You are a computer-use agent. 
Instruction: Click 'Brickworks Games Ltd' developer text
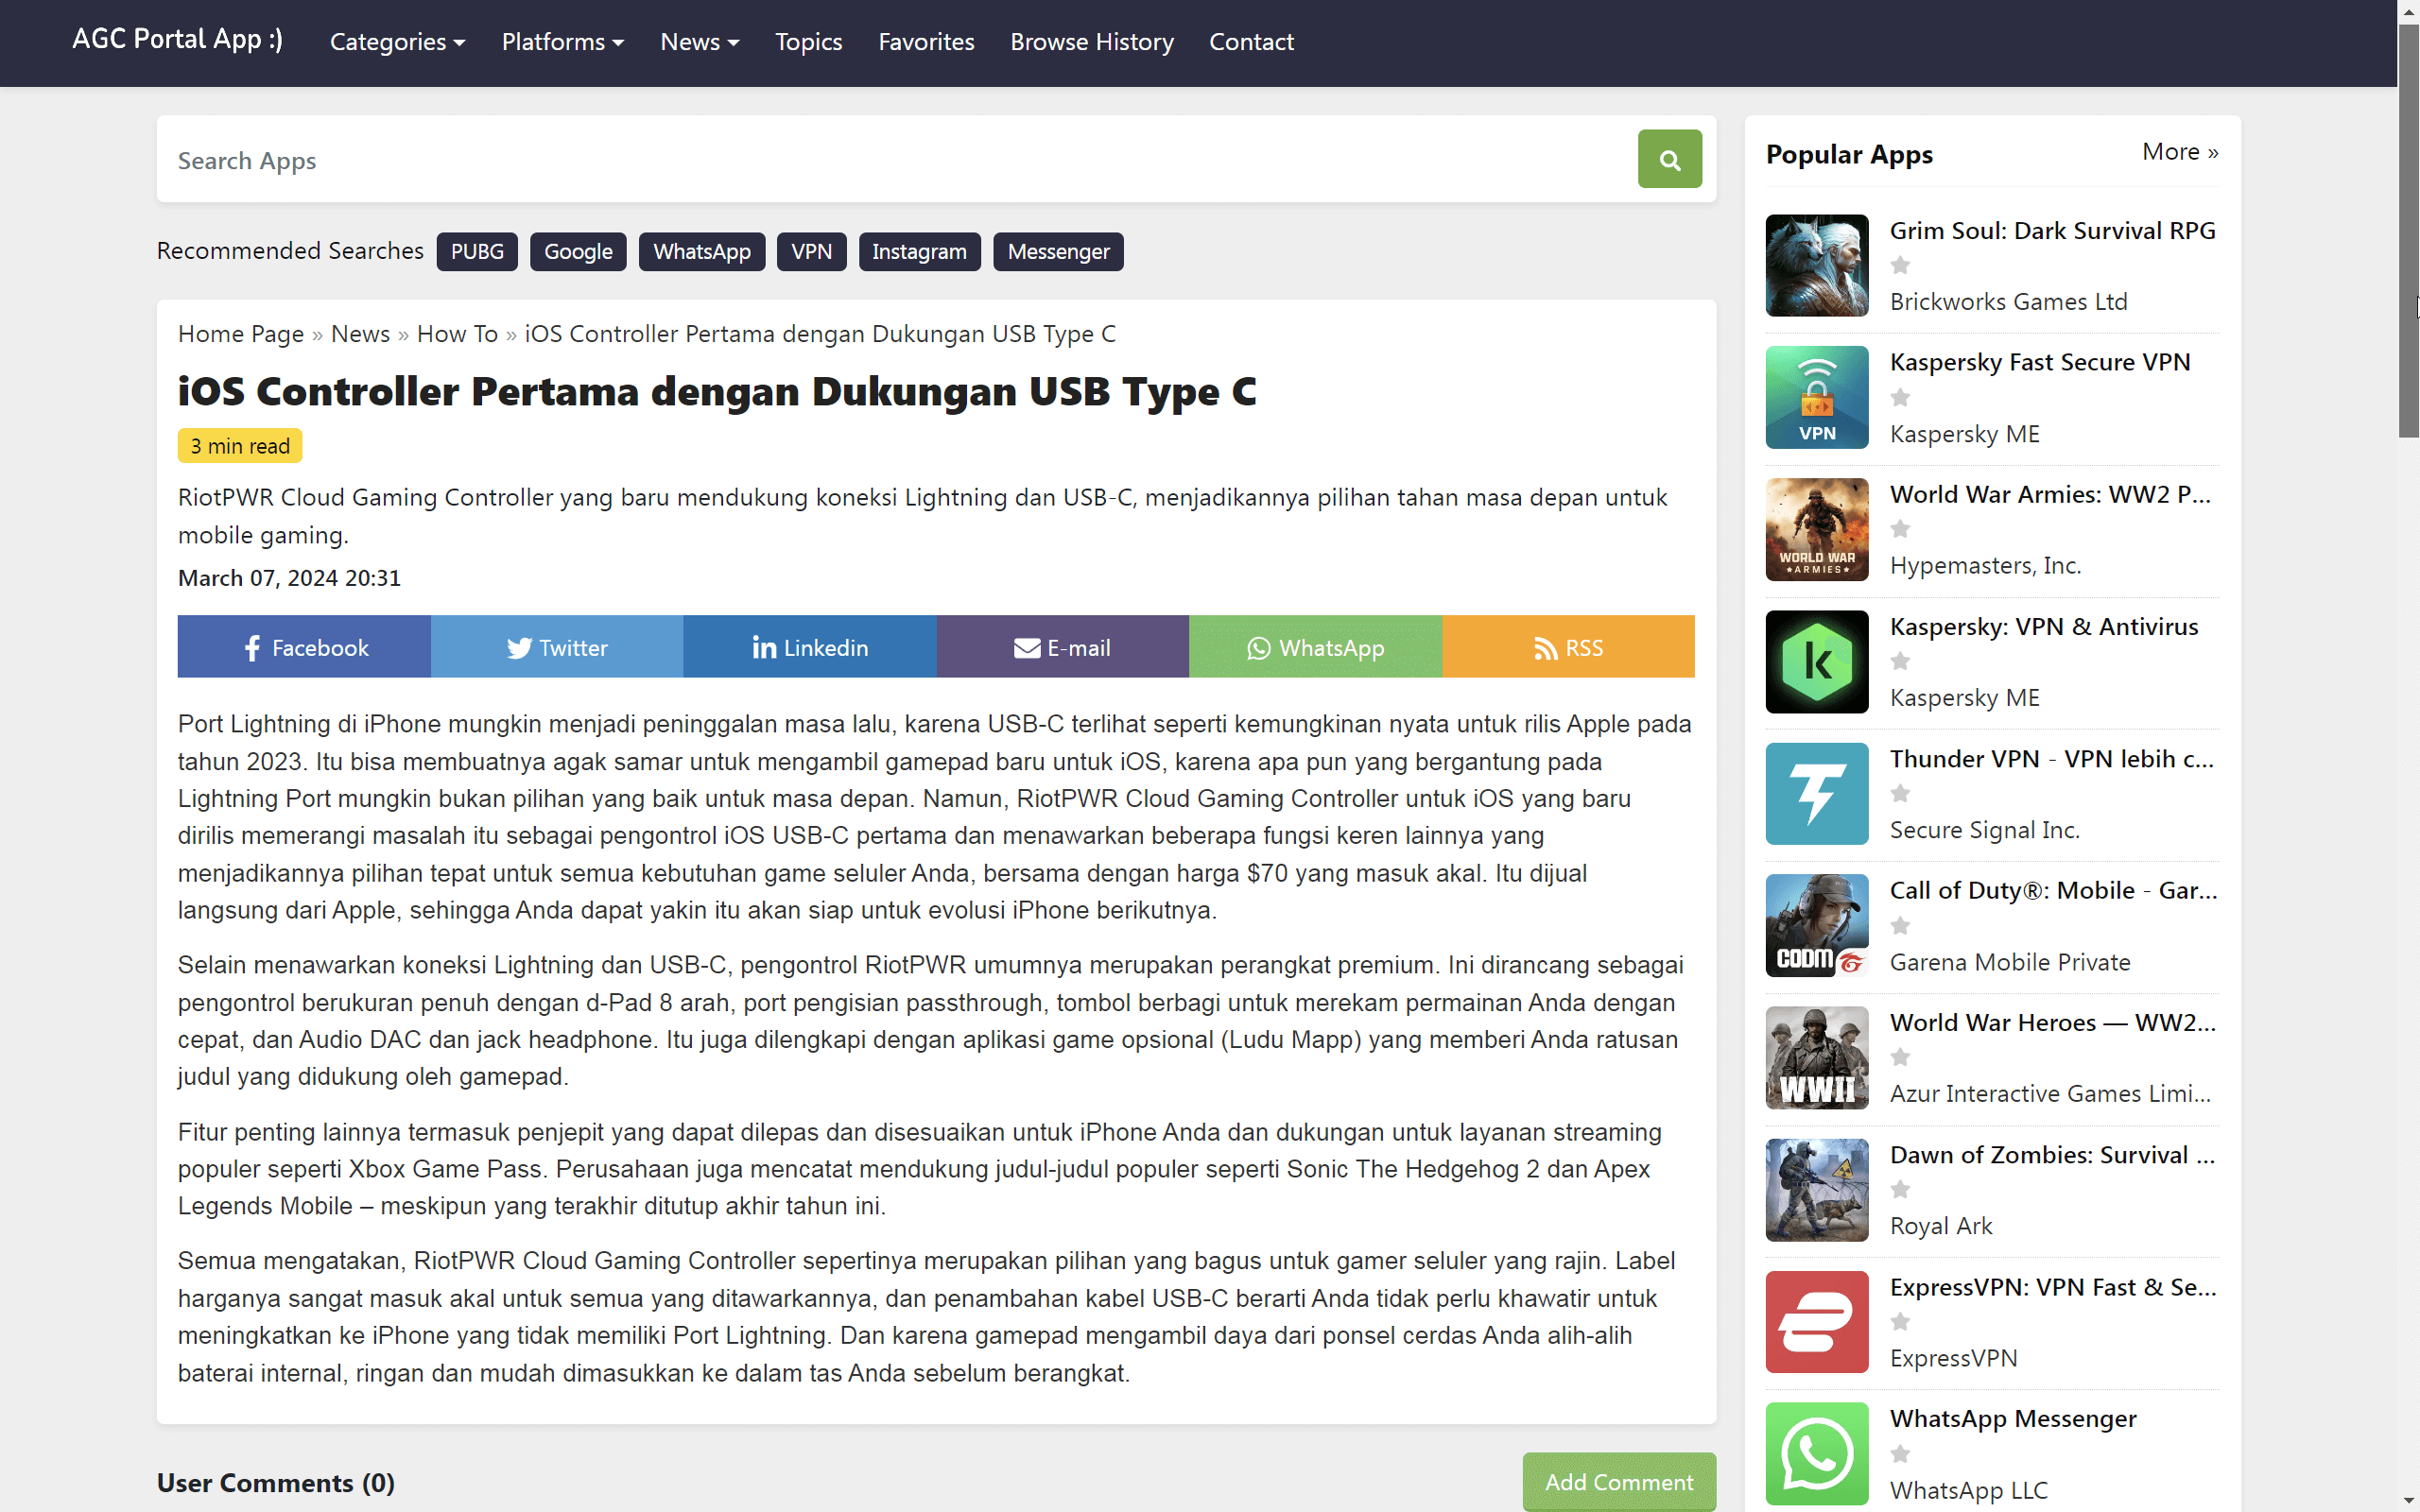(x=2008, y=301)
